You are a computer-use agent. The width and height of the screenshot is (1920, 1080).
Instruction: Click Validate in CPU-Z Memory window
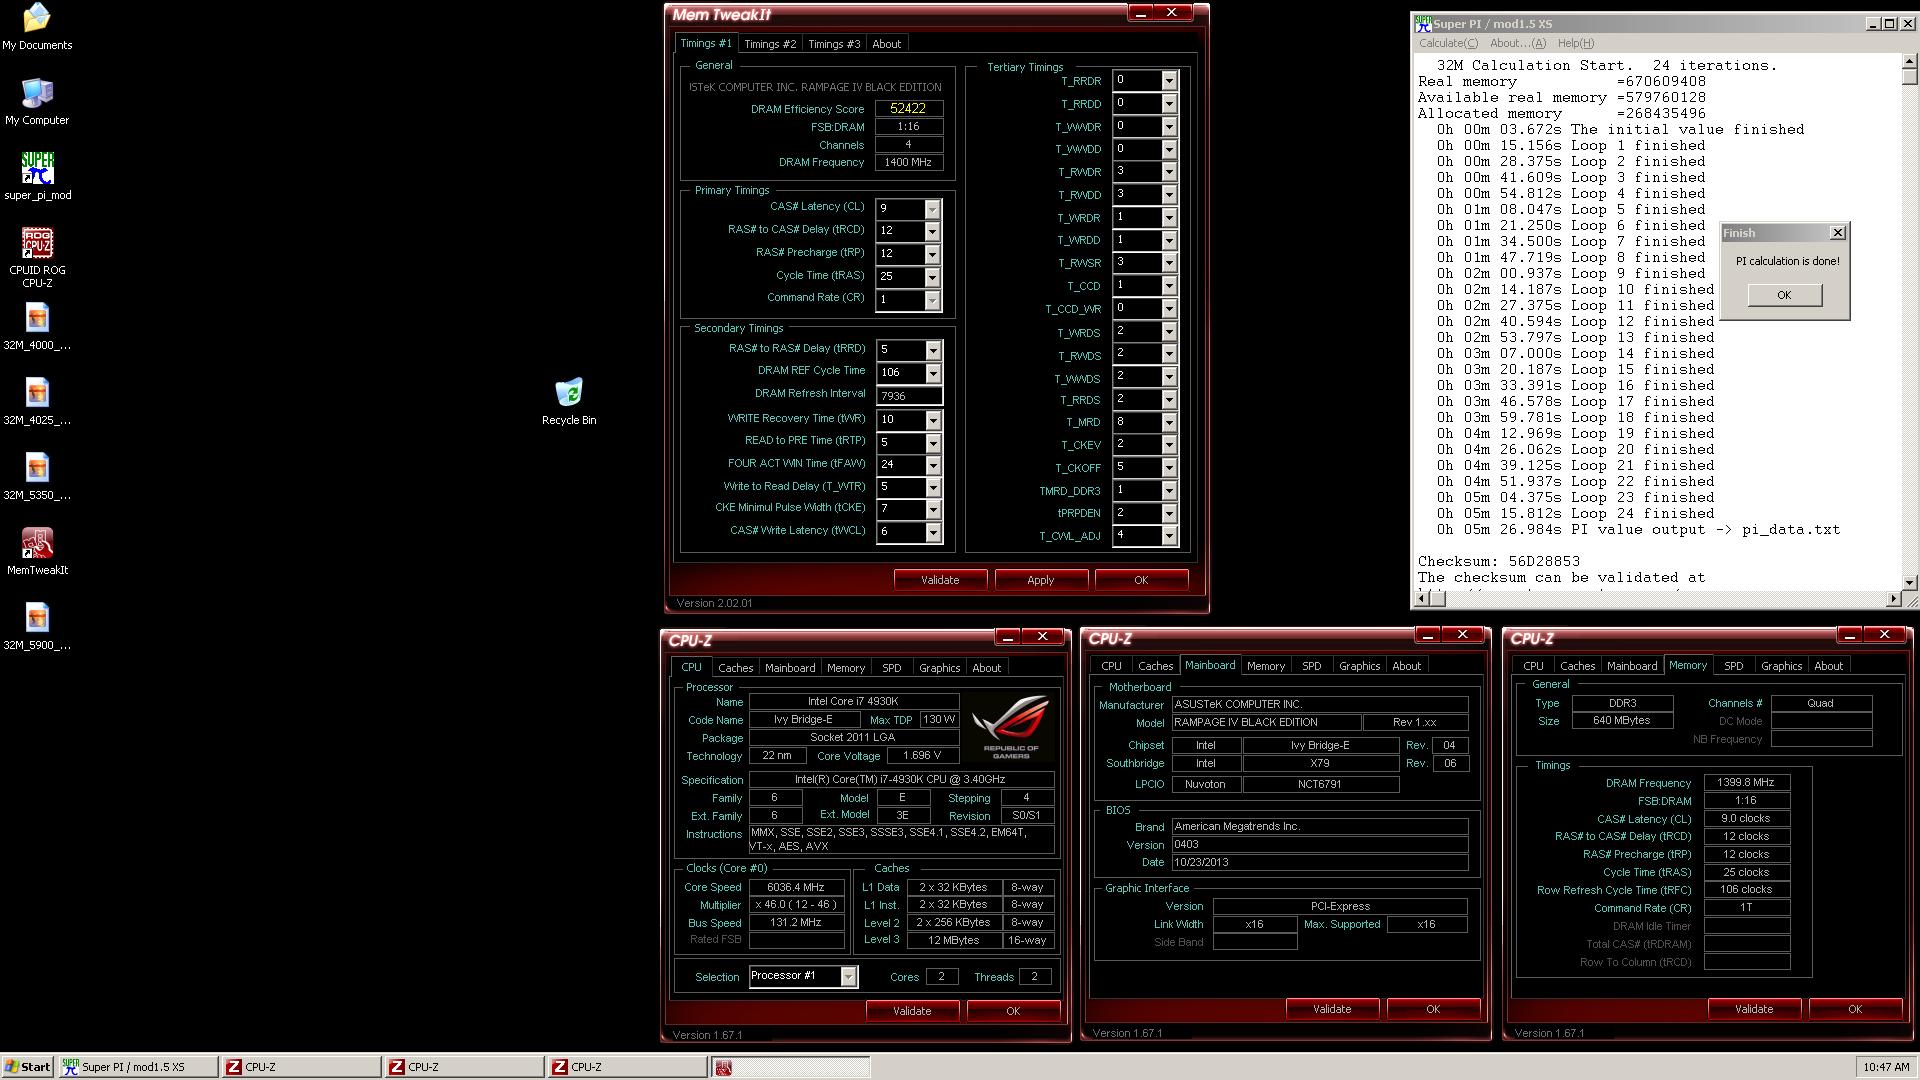[x=1754, y=1009]
